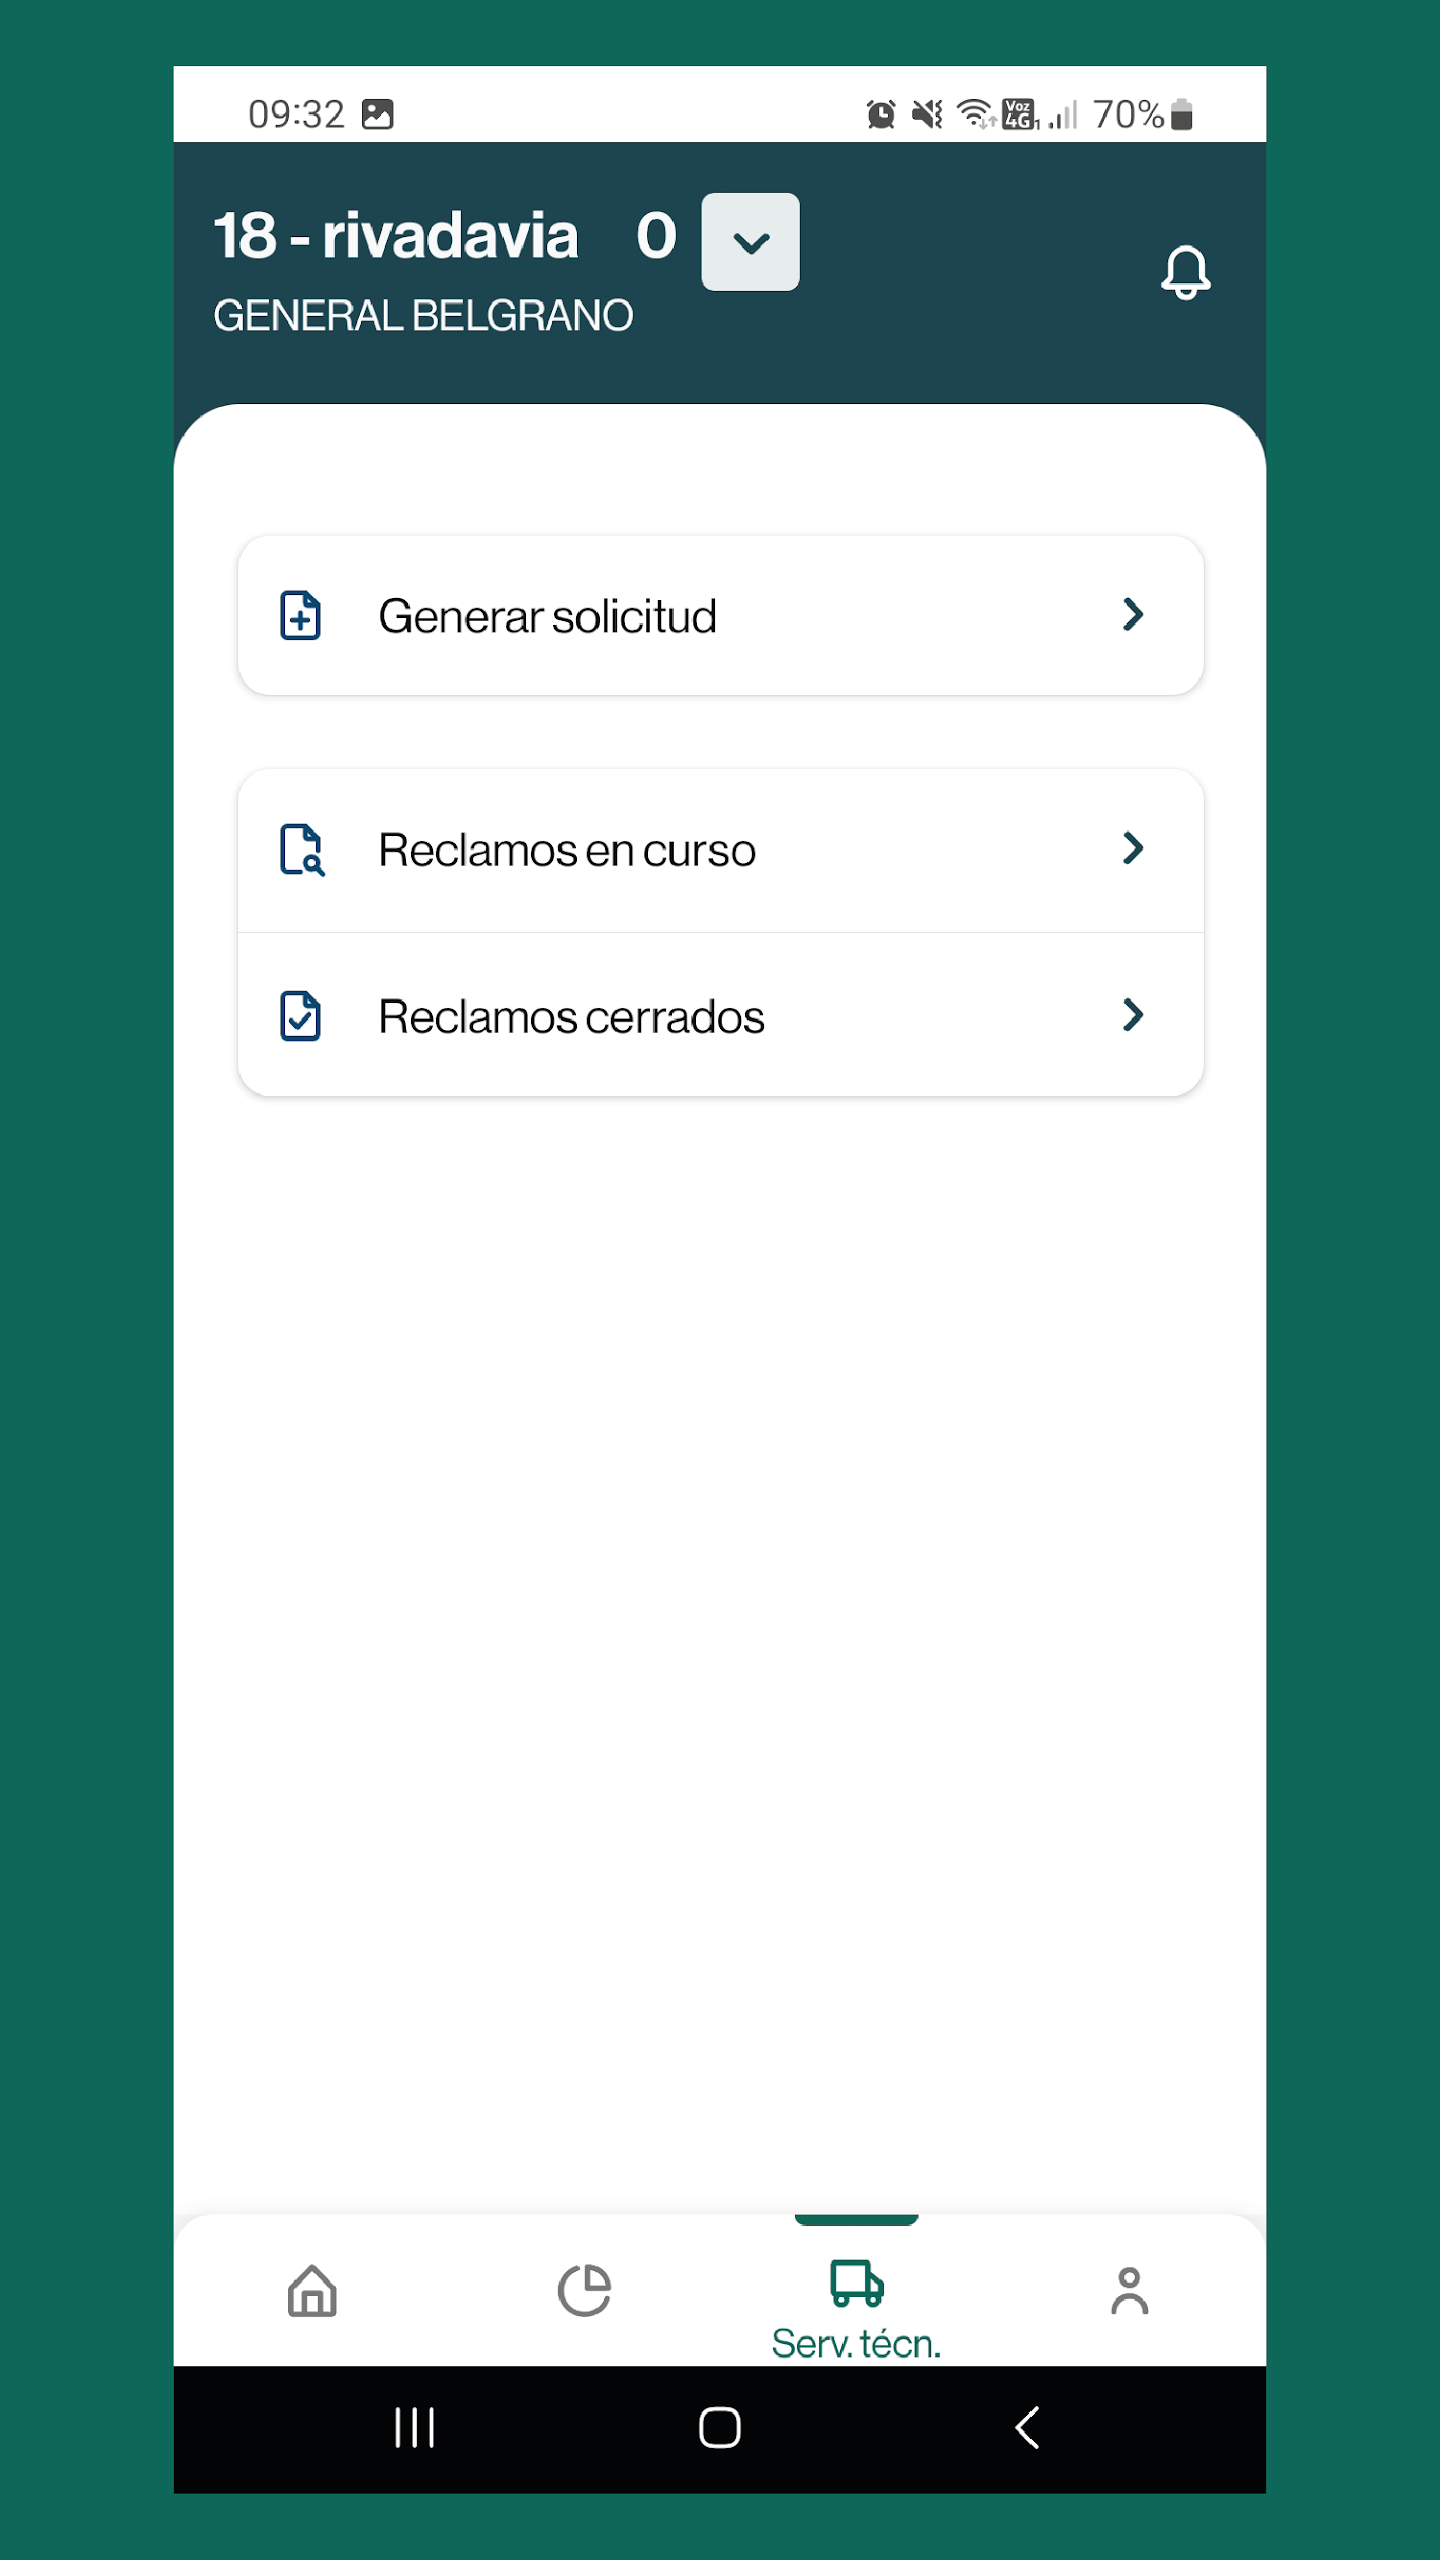The width and height of the screenshot is (1440, 2560).
Task: Open the pie chart statistics tab
Action: (584, 2290)
